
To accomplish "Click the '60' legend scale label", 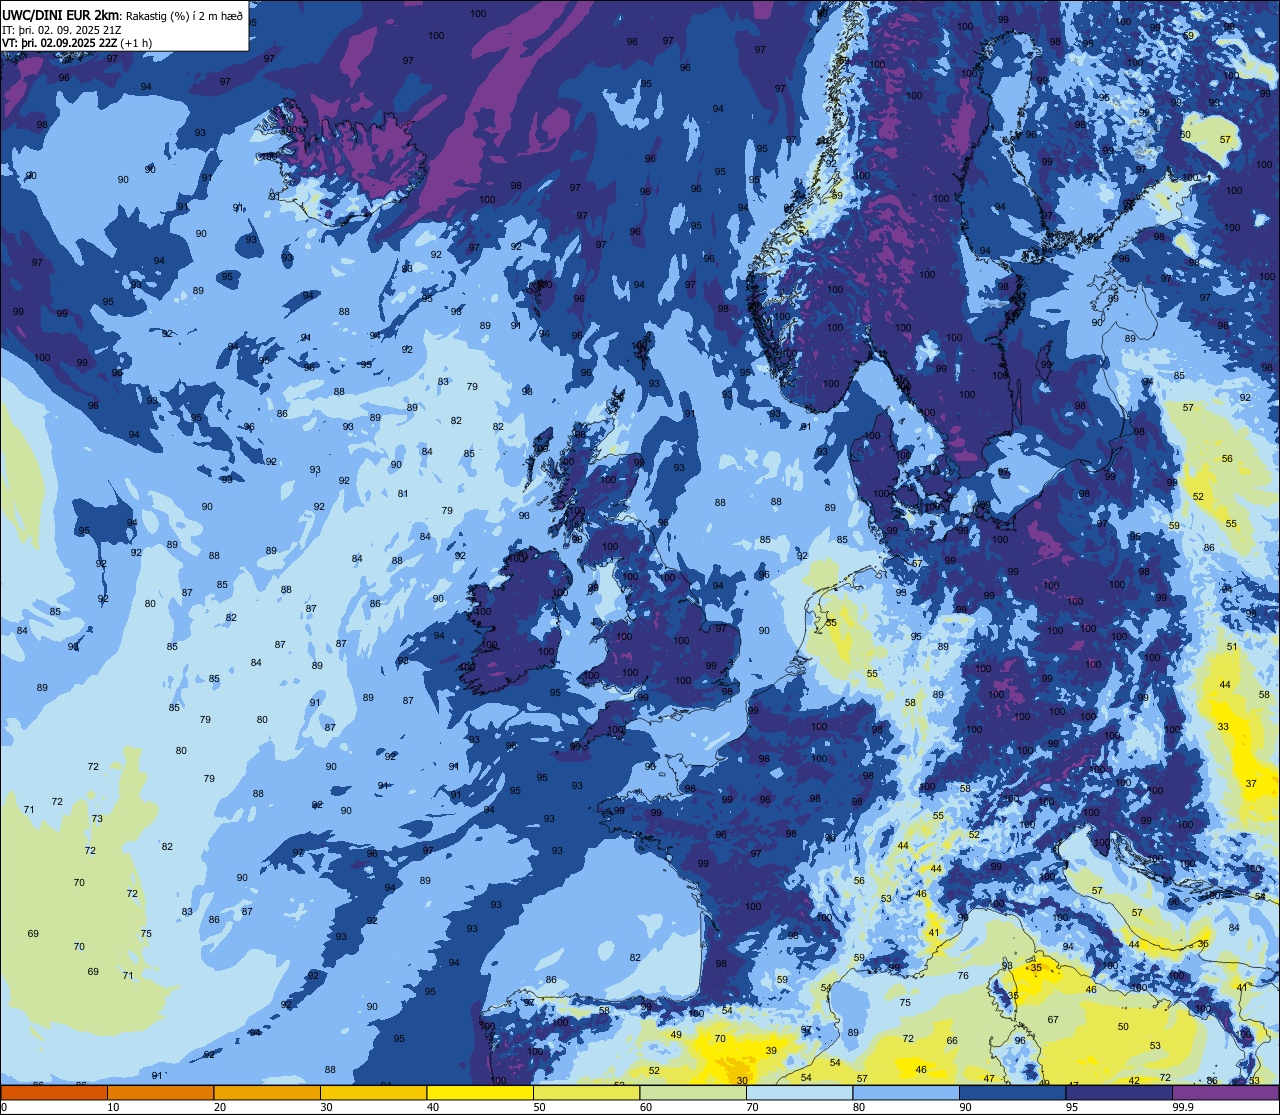I will point(646,1107).
